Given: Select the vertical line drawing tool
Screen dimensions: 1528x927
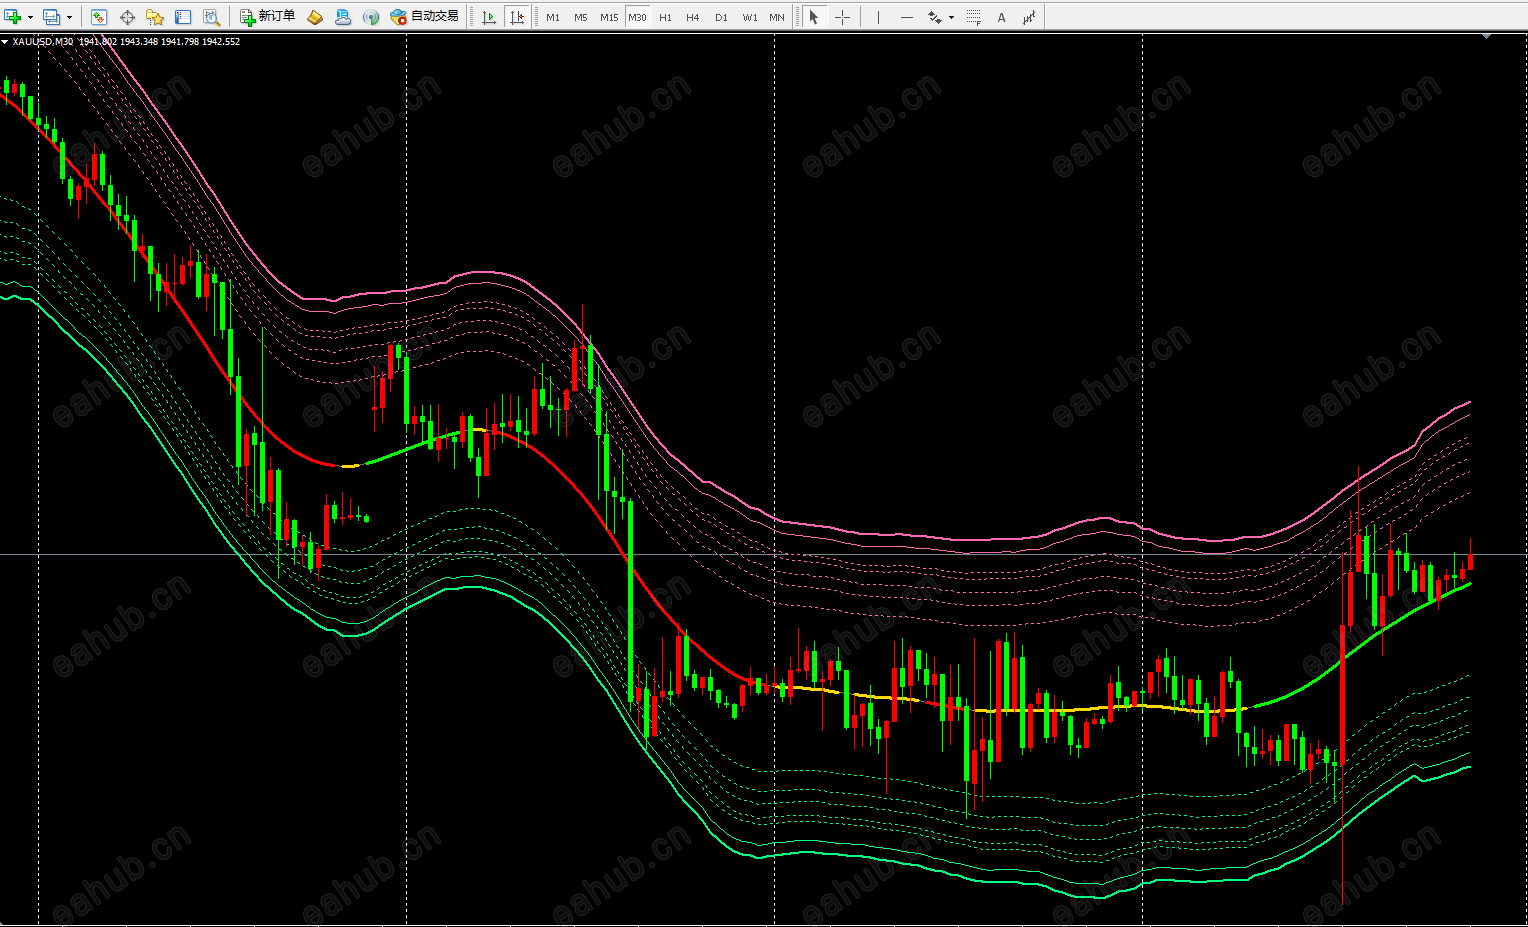Looking at the screenshot, I should (x=878, y=17).
